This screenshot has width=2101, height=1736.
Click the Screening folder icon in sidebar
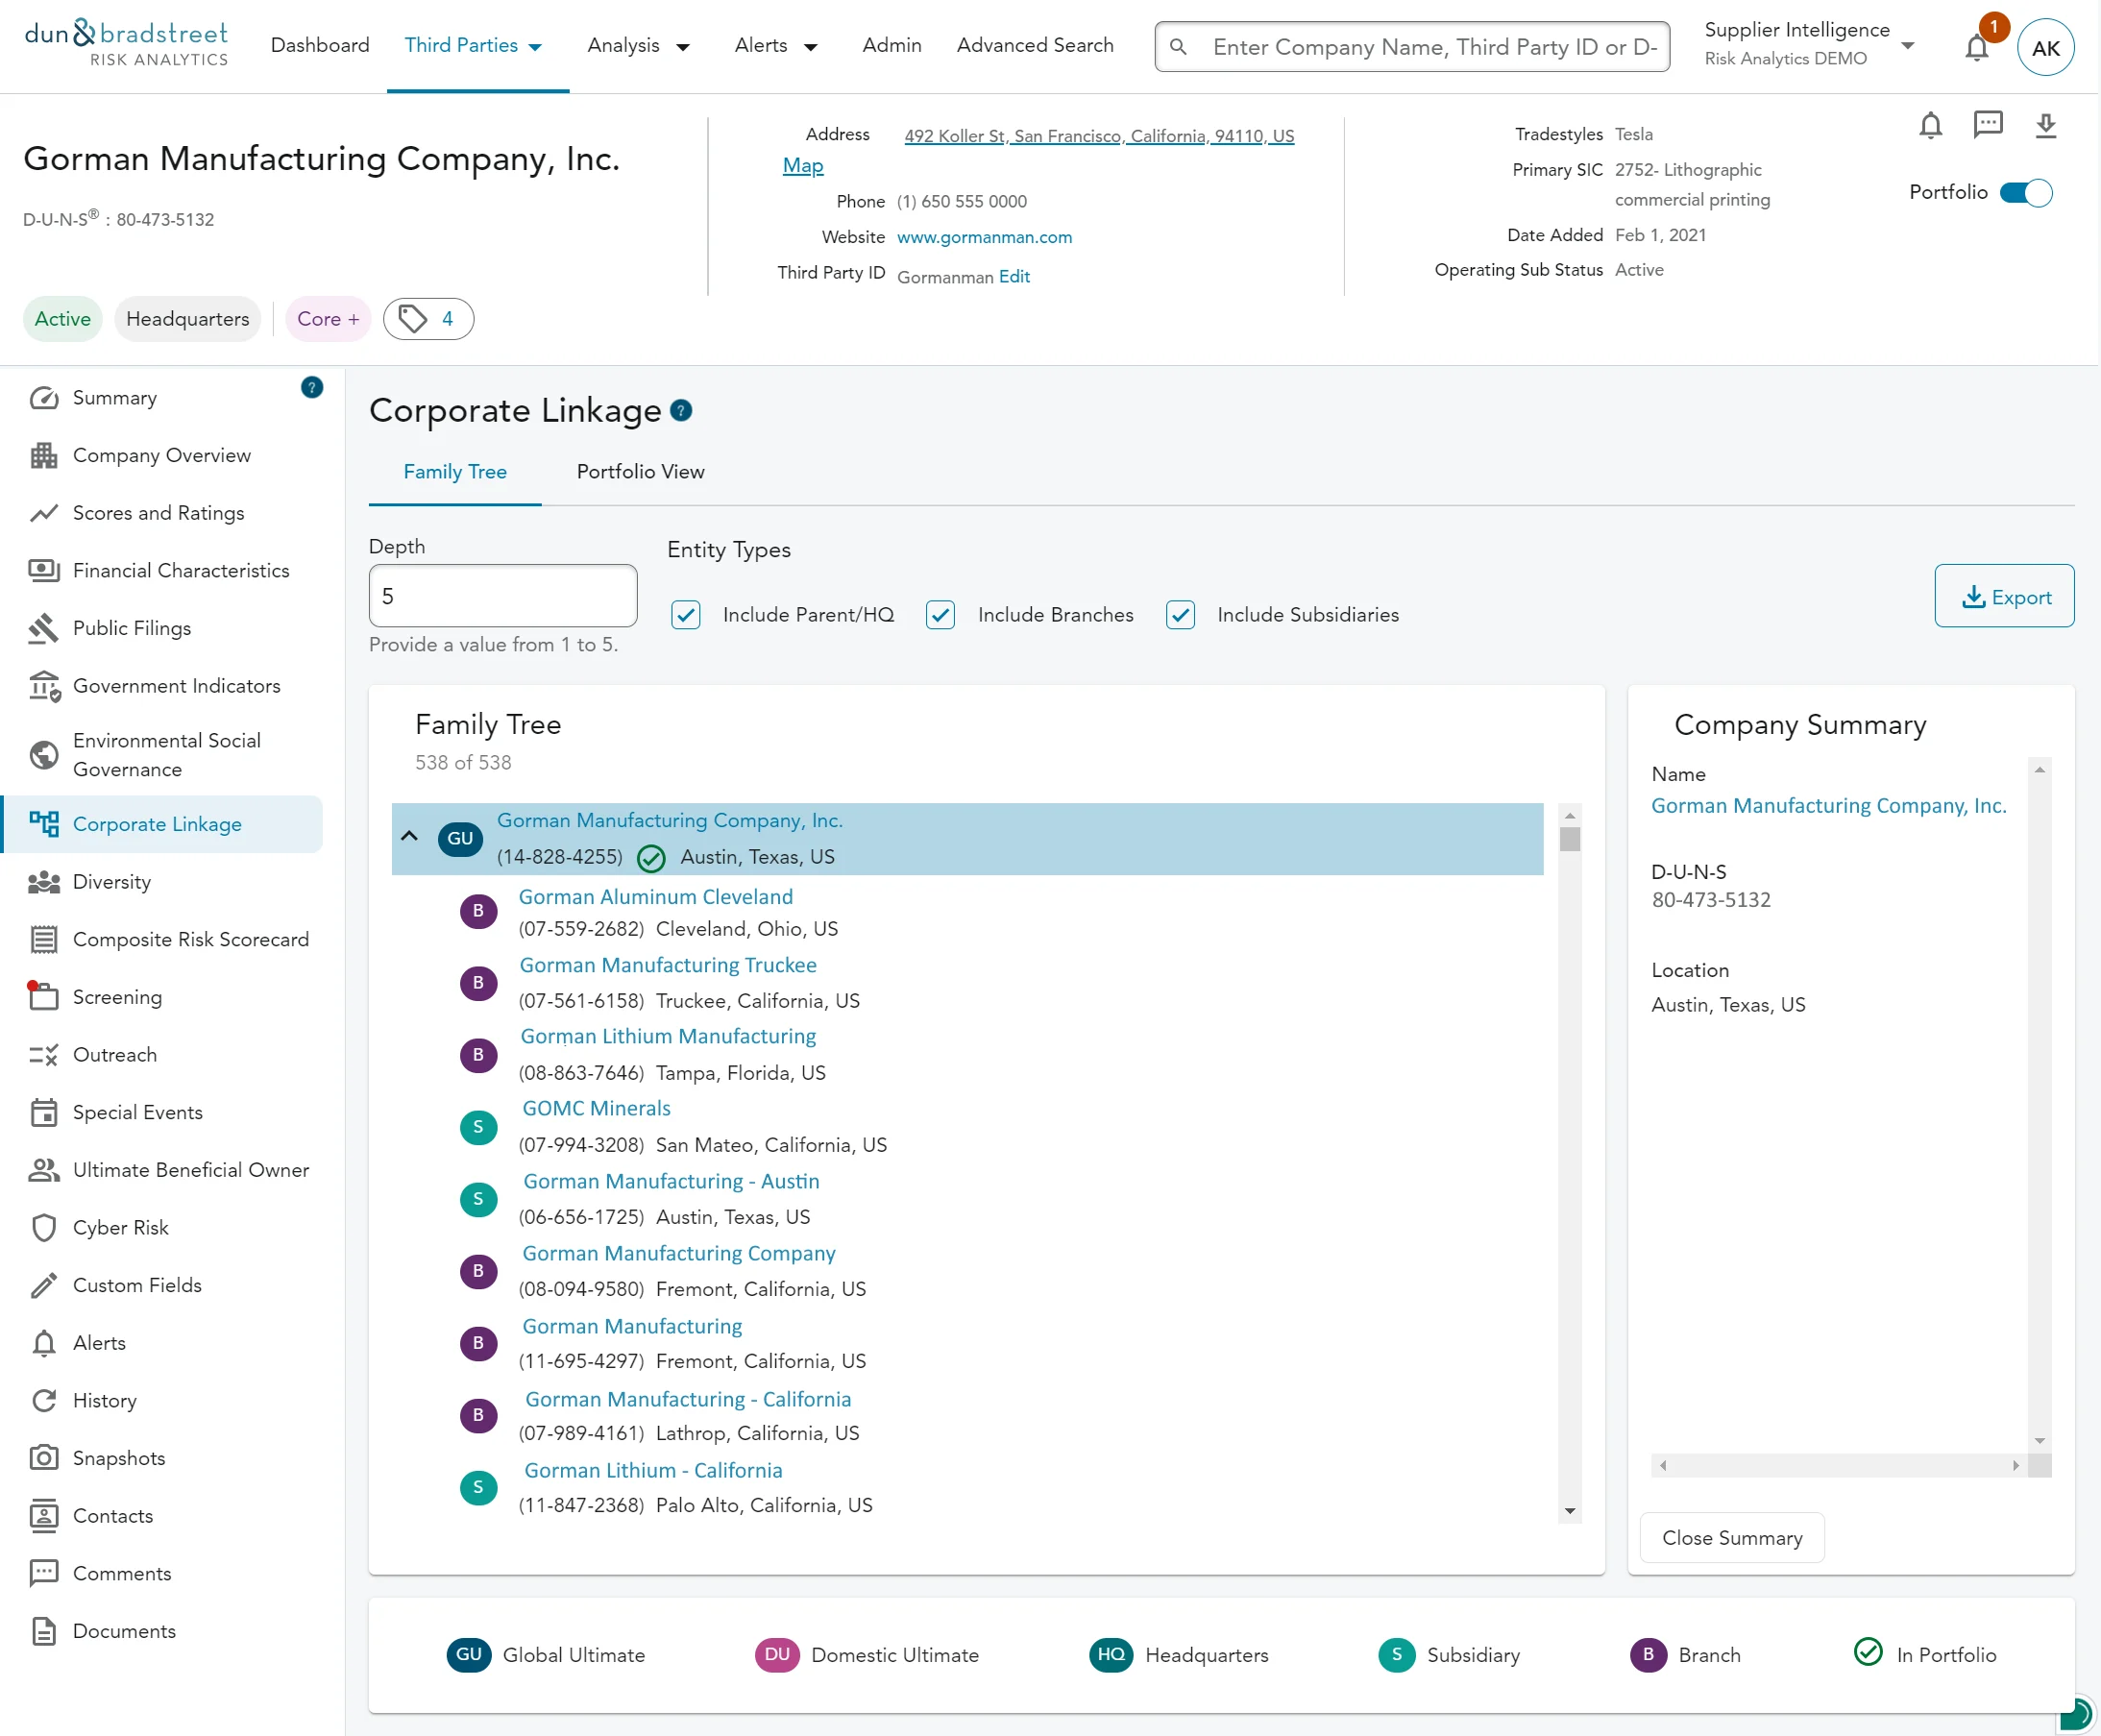point(43,996)
